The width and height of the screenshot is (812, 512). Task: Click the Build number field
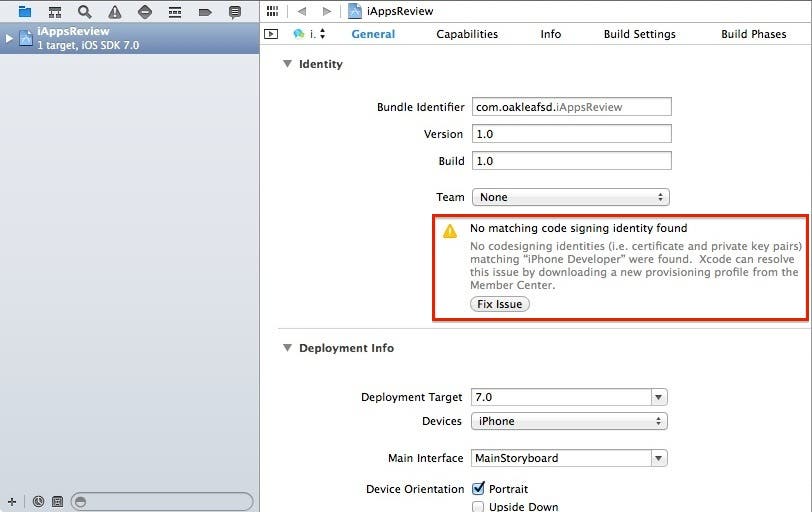[572, 160]
